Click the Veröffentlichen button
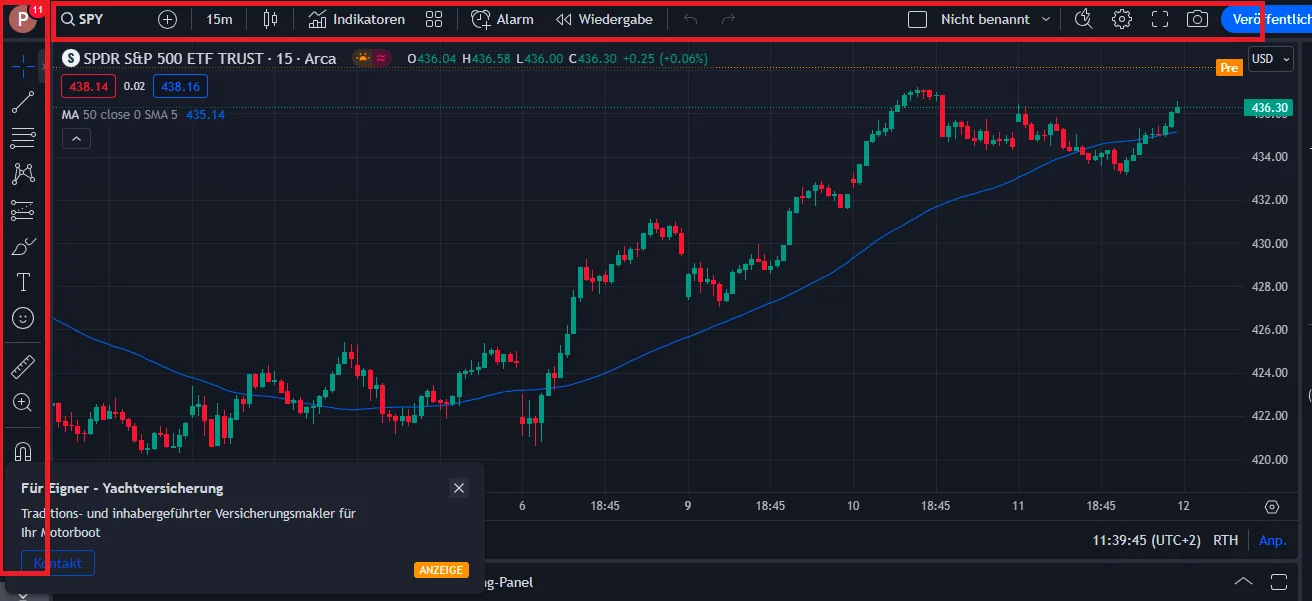 [1266, 19]
